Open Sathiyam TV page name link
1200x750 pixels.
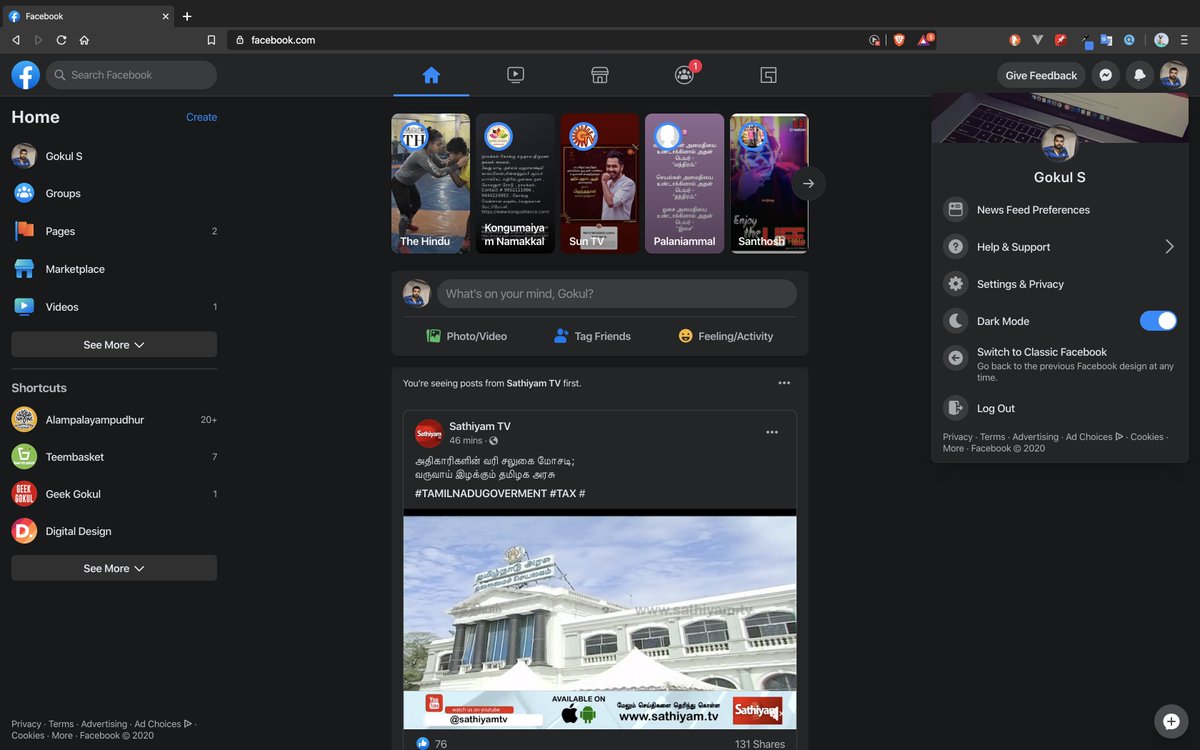coord(480,426)
